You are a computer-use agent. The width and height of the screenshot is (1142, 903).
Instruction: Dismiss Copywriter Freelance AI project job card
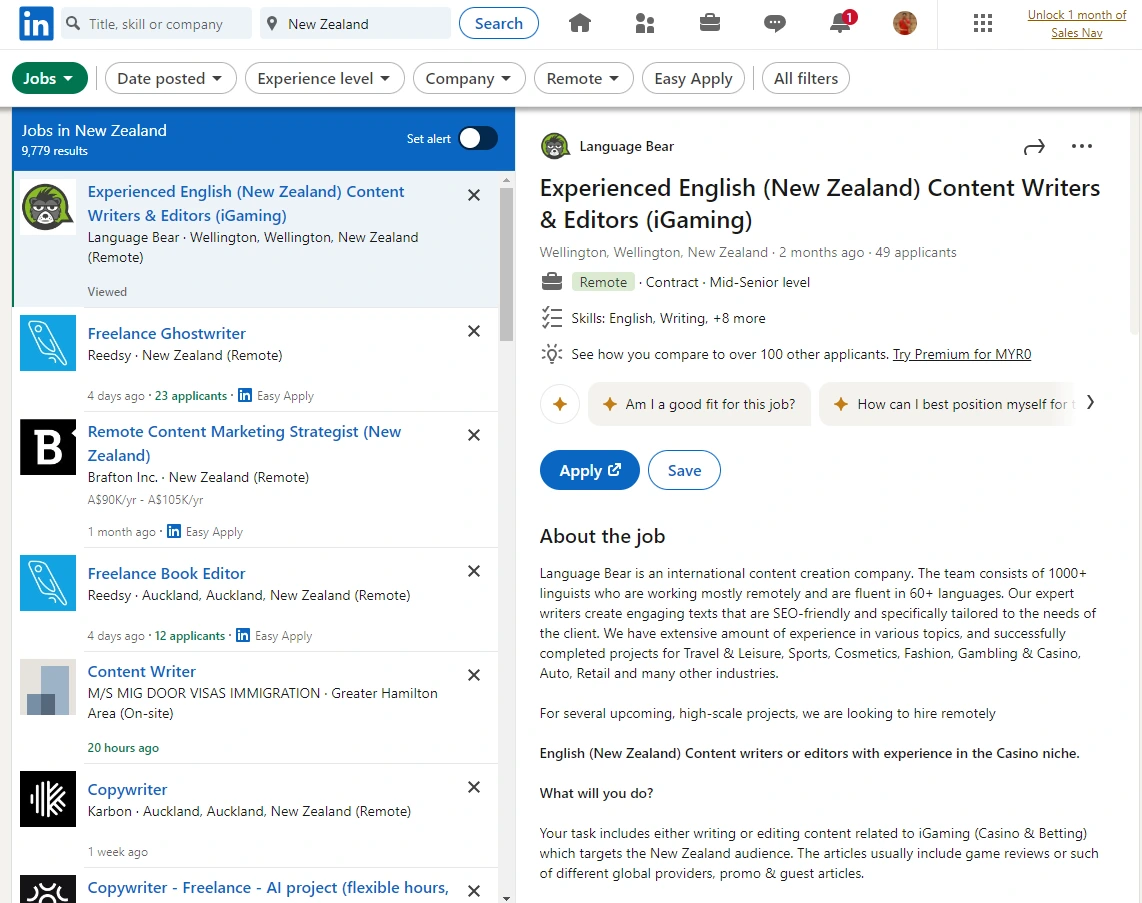474,891
